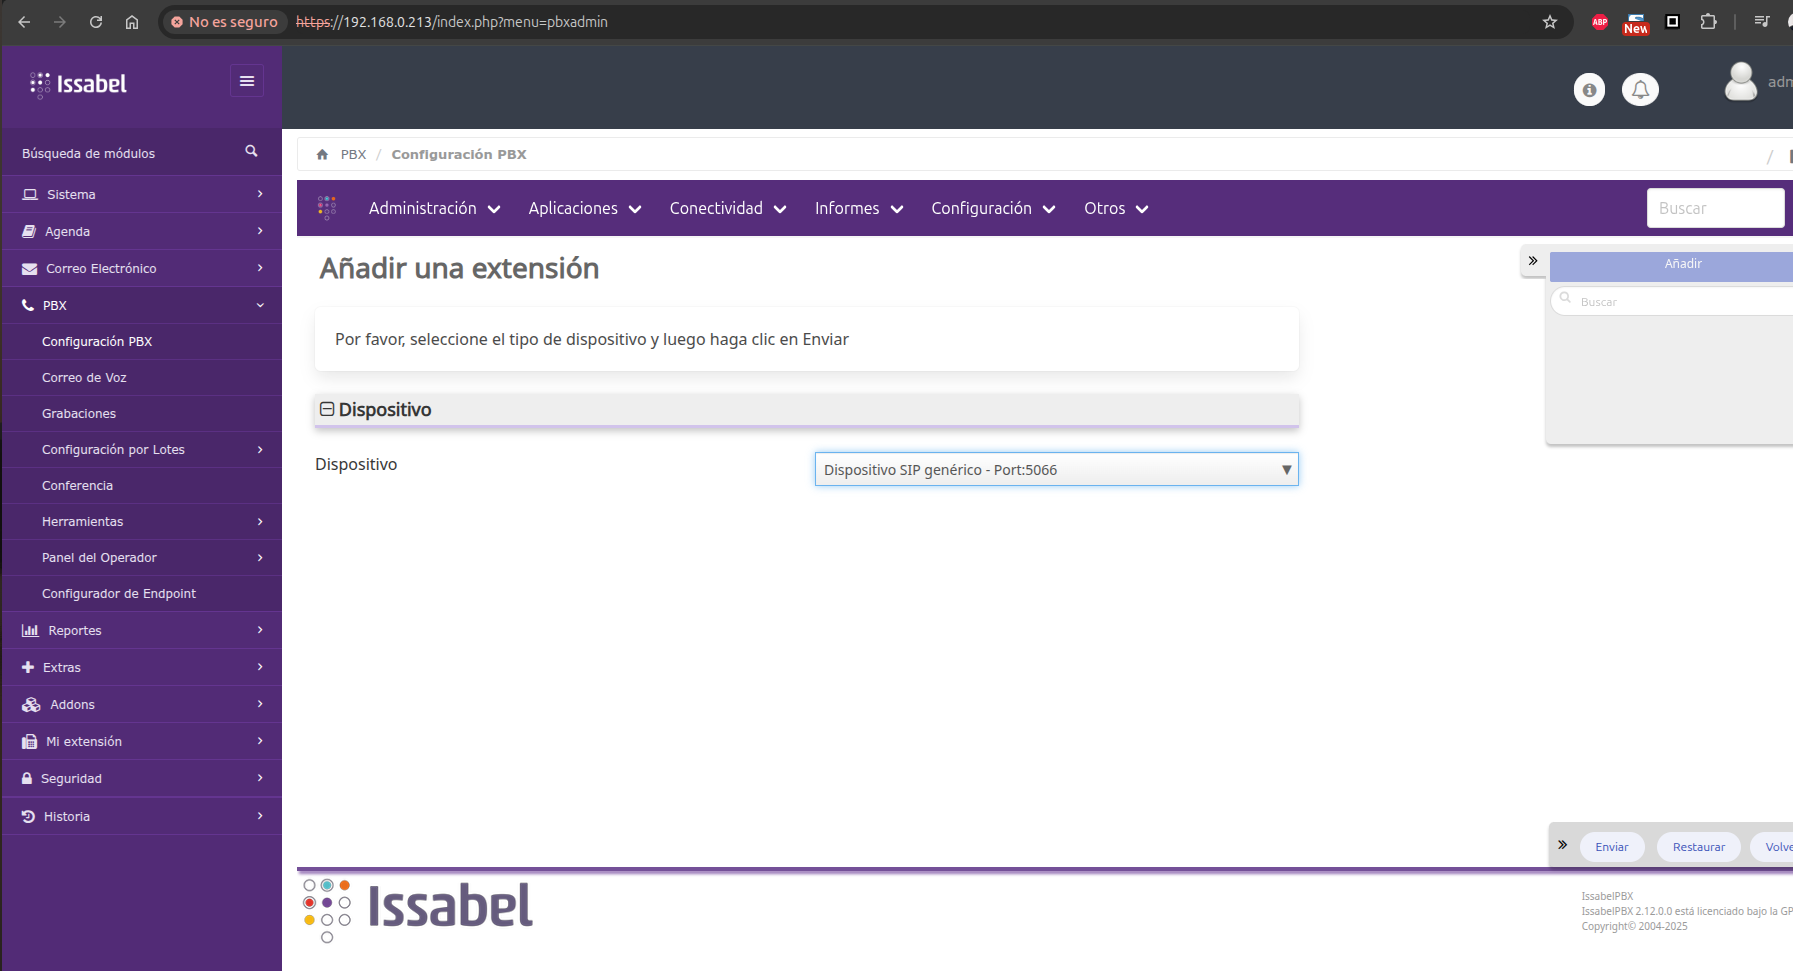Open the Conectividad menu
This screenshot has width=1793, height=971.
pos(727,208)
